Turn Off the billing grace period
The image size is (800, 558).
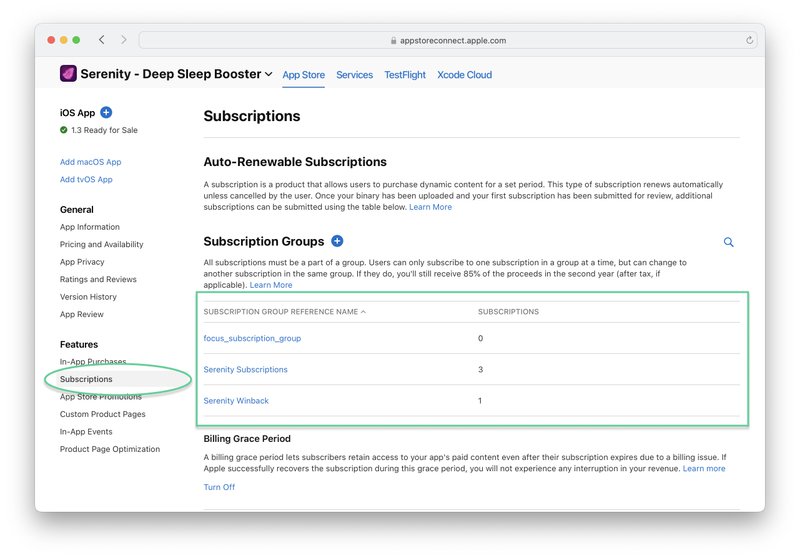coord(219,487)
